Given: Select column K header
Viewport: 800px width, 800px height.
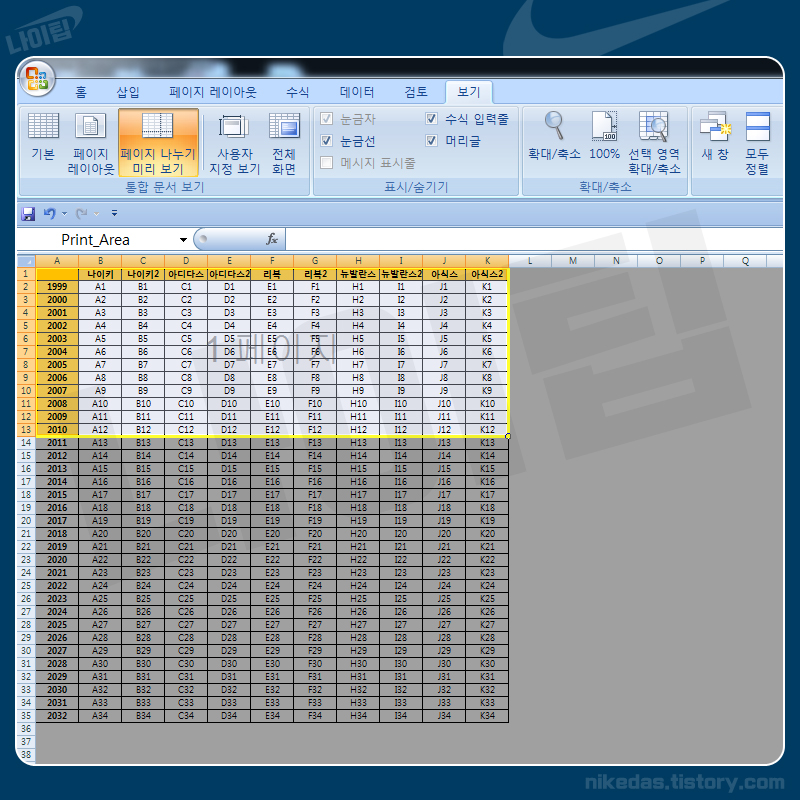Looking at the screenshot, I should (487, 261).
